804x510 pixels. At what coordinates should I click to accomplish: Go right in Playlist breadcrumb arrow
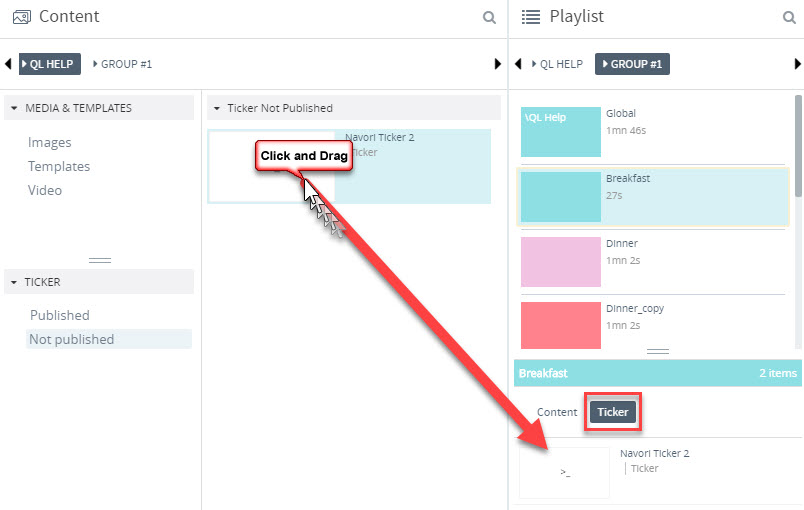click(x=797, y=64)
